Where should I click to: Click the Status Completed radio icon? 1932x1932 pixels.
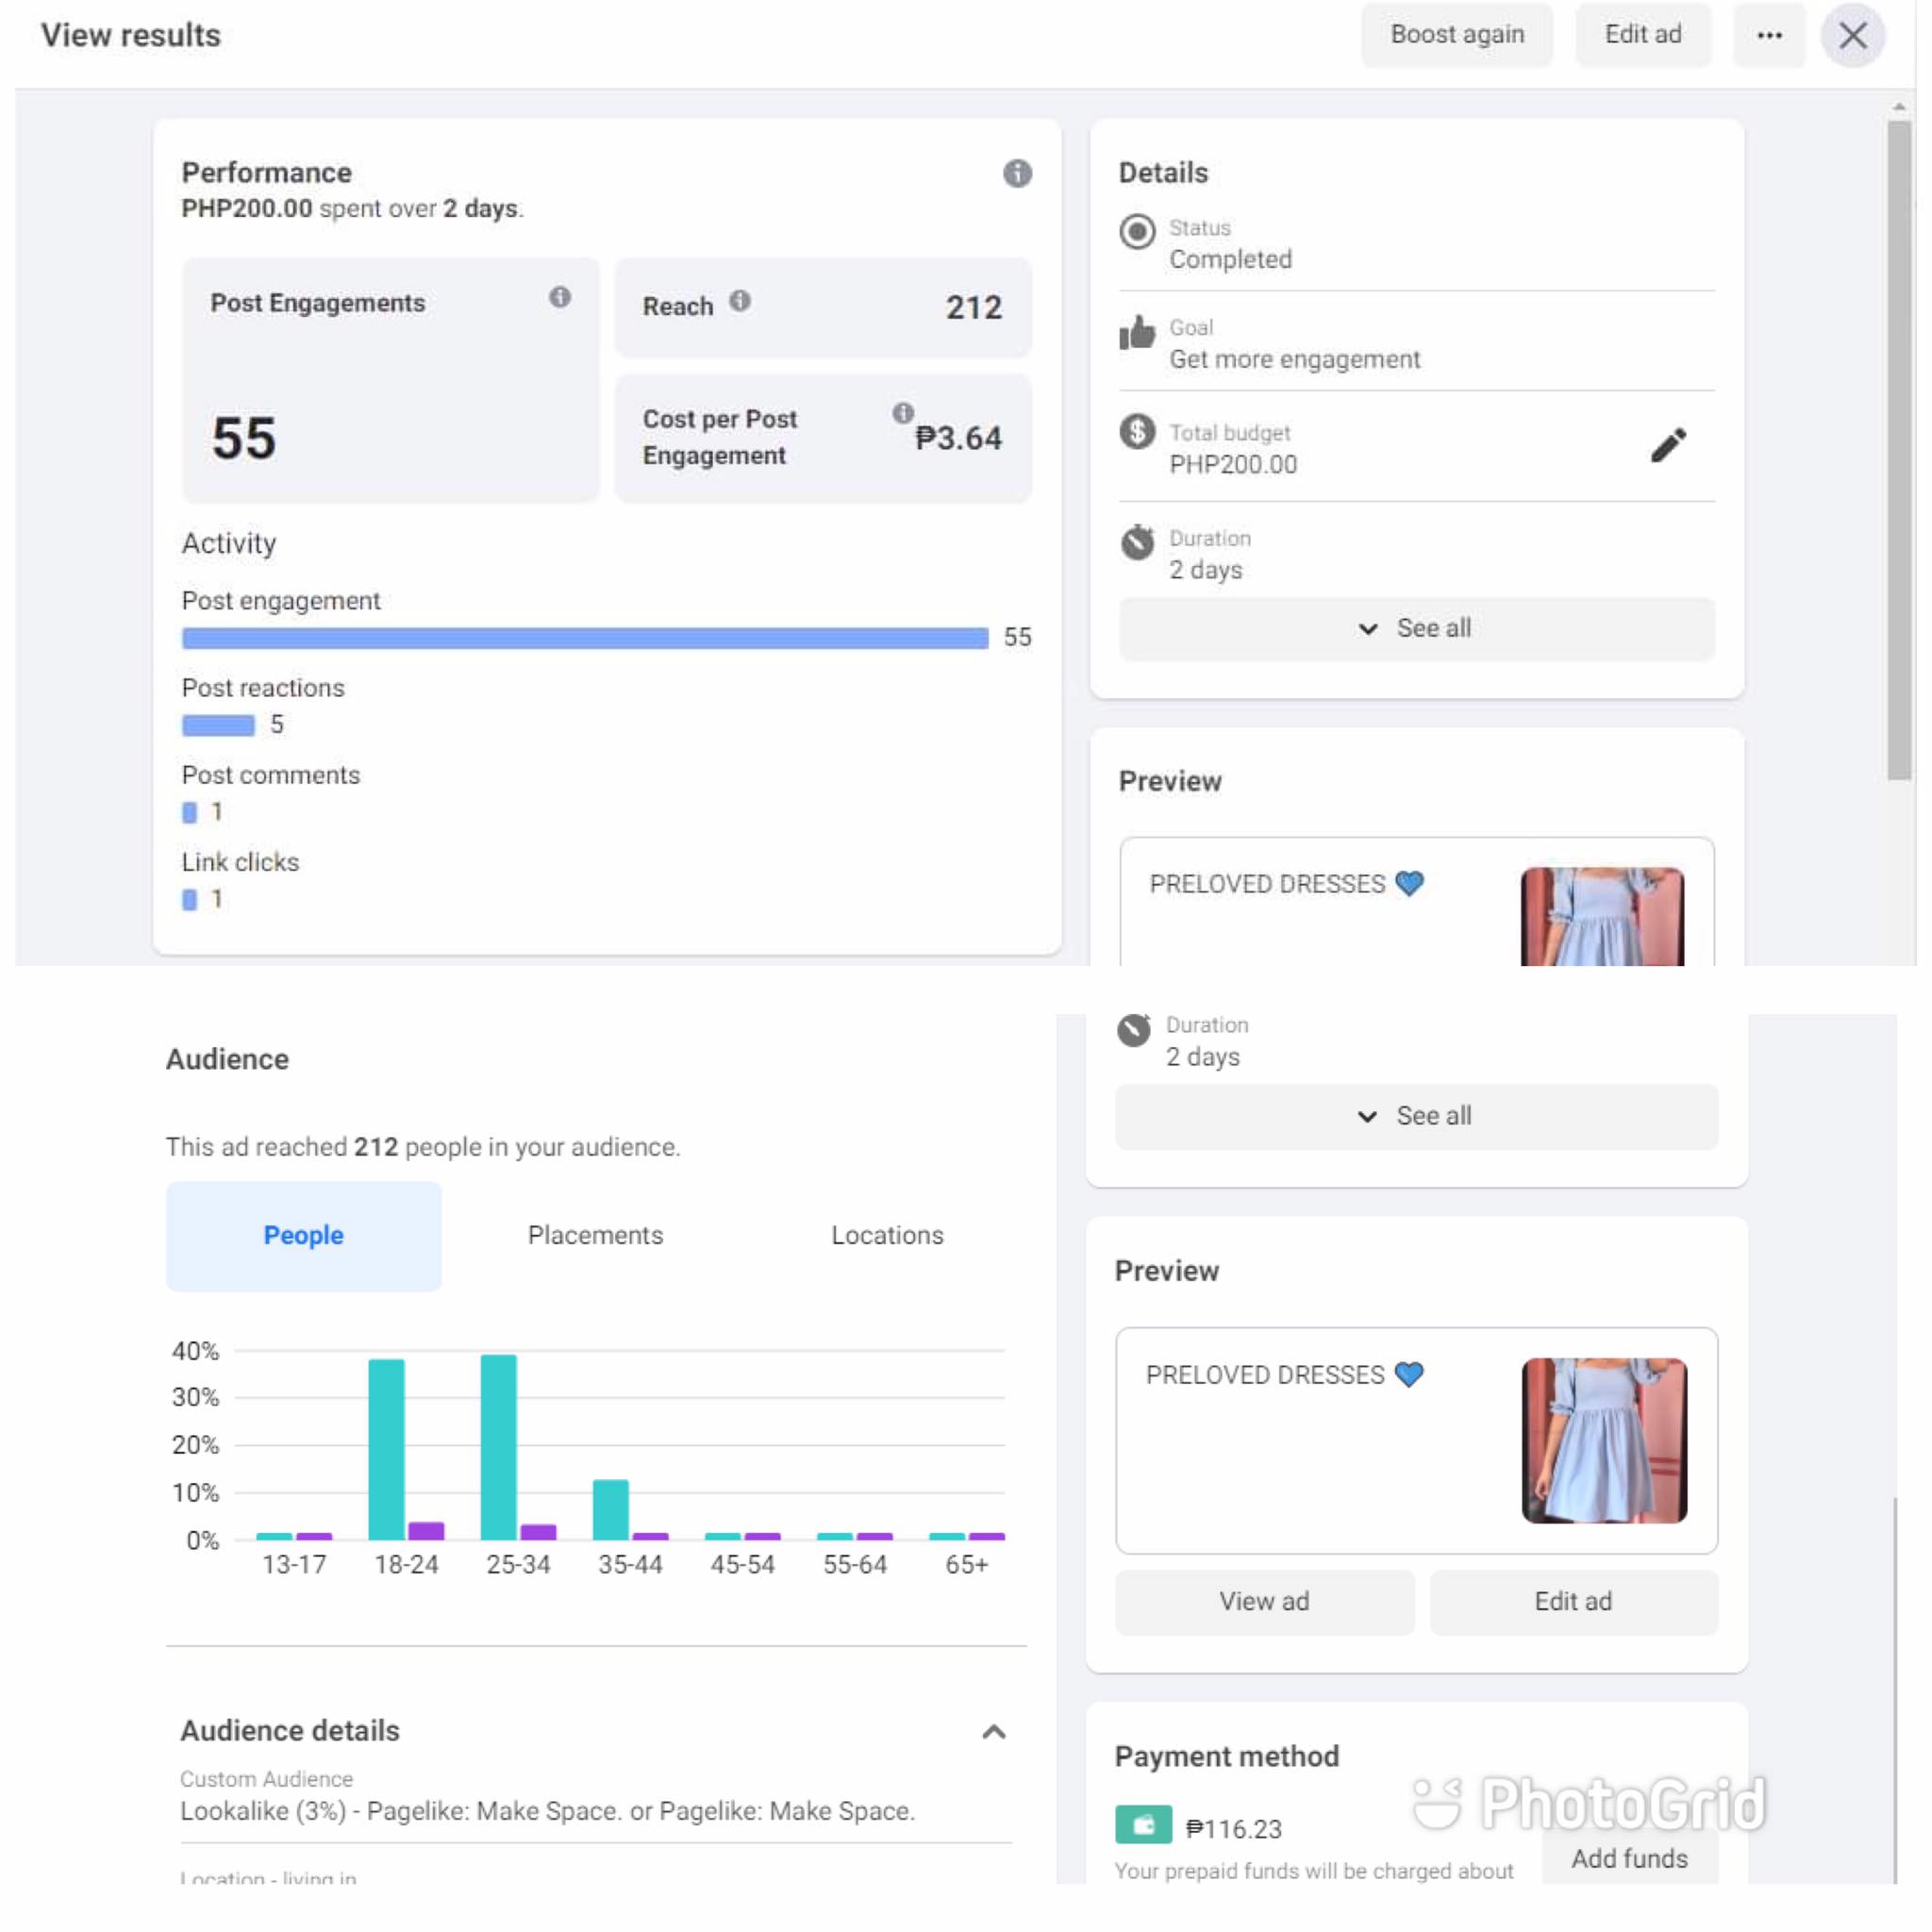point(1137,232)
